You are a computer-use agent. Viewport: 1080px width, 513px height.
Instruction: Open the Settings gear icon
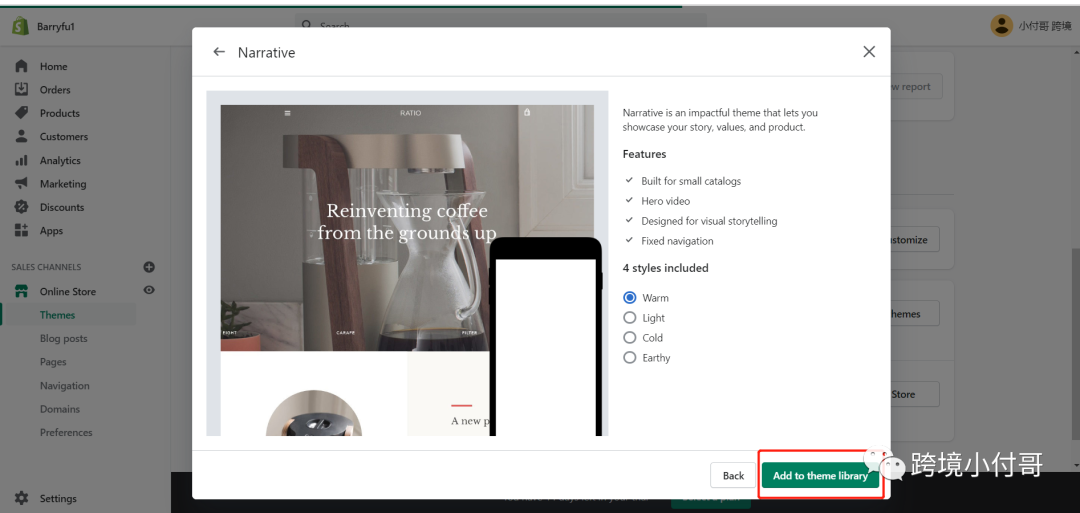point(21,498)
